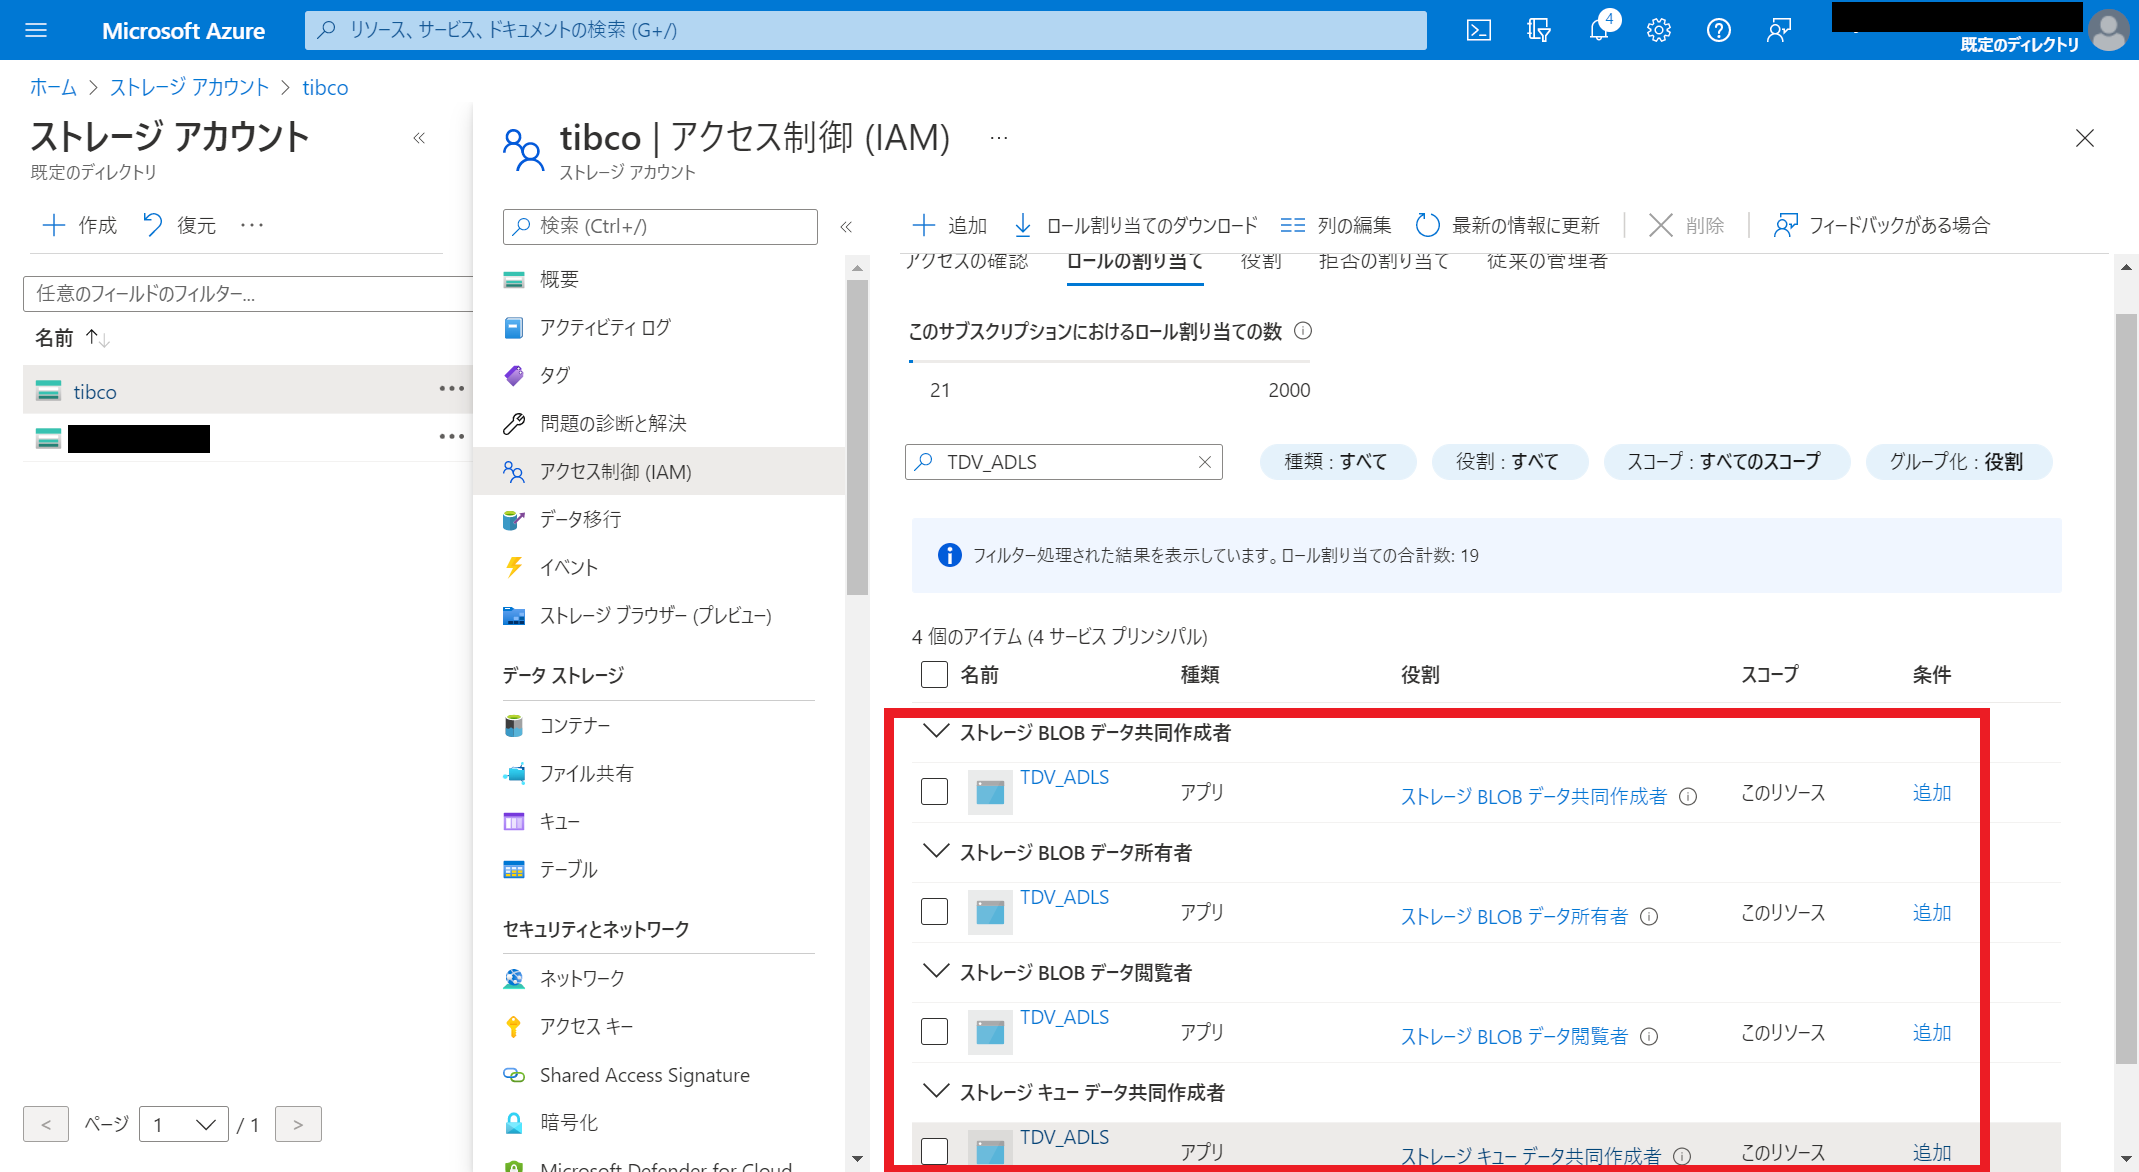
Task: Check TDV_ADLS under キュー データ共同作成者
Action: pos(934,1151)
